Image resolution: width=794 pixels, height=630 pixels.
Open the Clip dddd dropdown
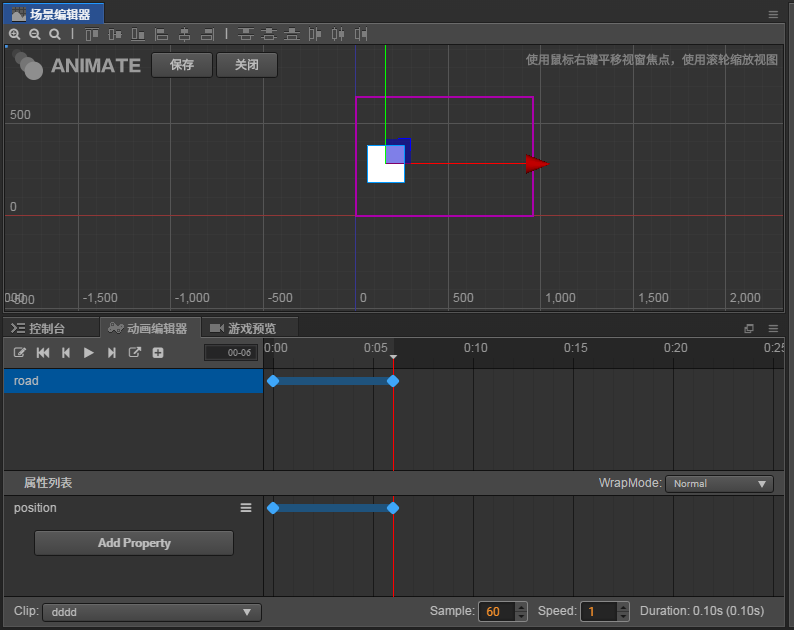coord(152,612)
